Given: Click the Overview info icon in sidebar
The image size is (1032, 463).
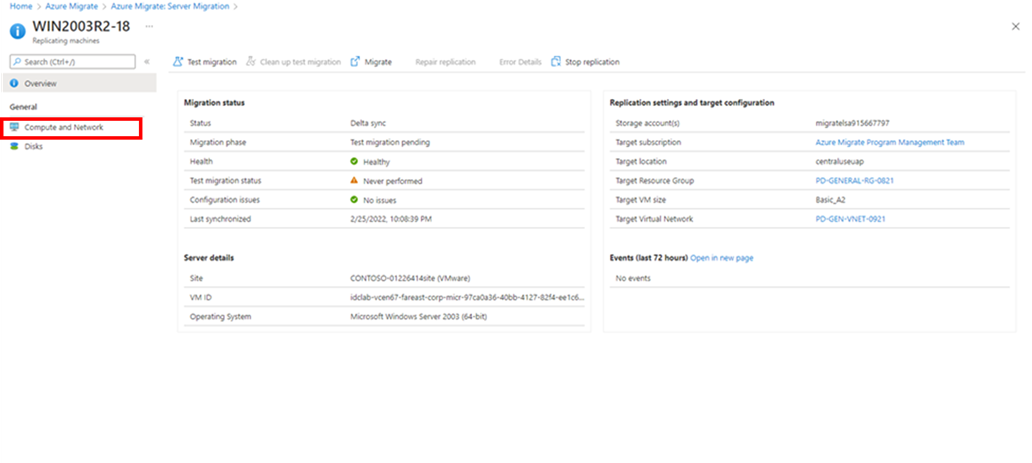Looking at the screenshot, I should 14,83.
